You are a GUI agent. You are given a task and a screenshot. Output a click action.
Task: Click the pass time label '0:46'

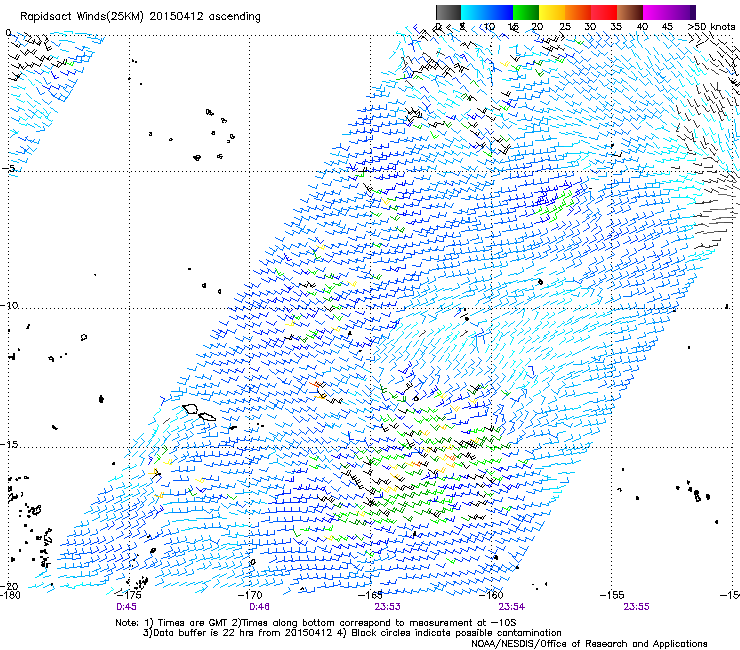[x=259, y=607]
